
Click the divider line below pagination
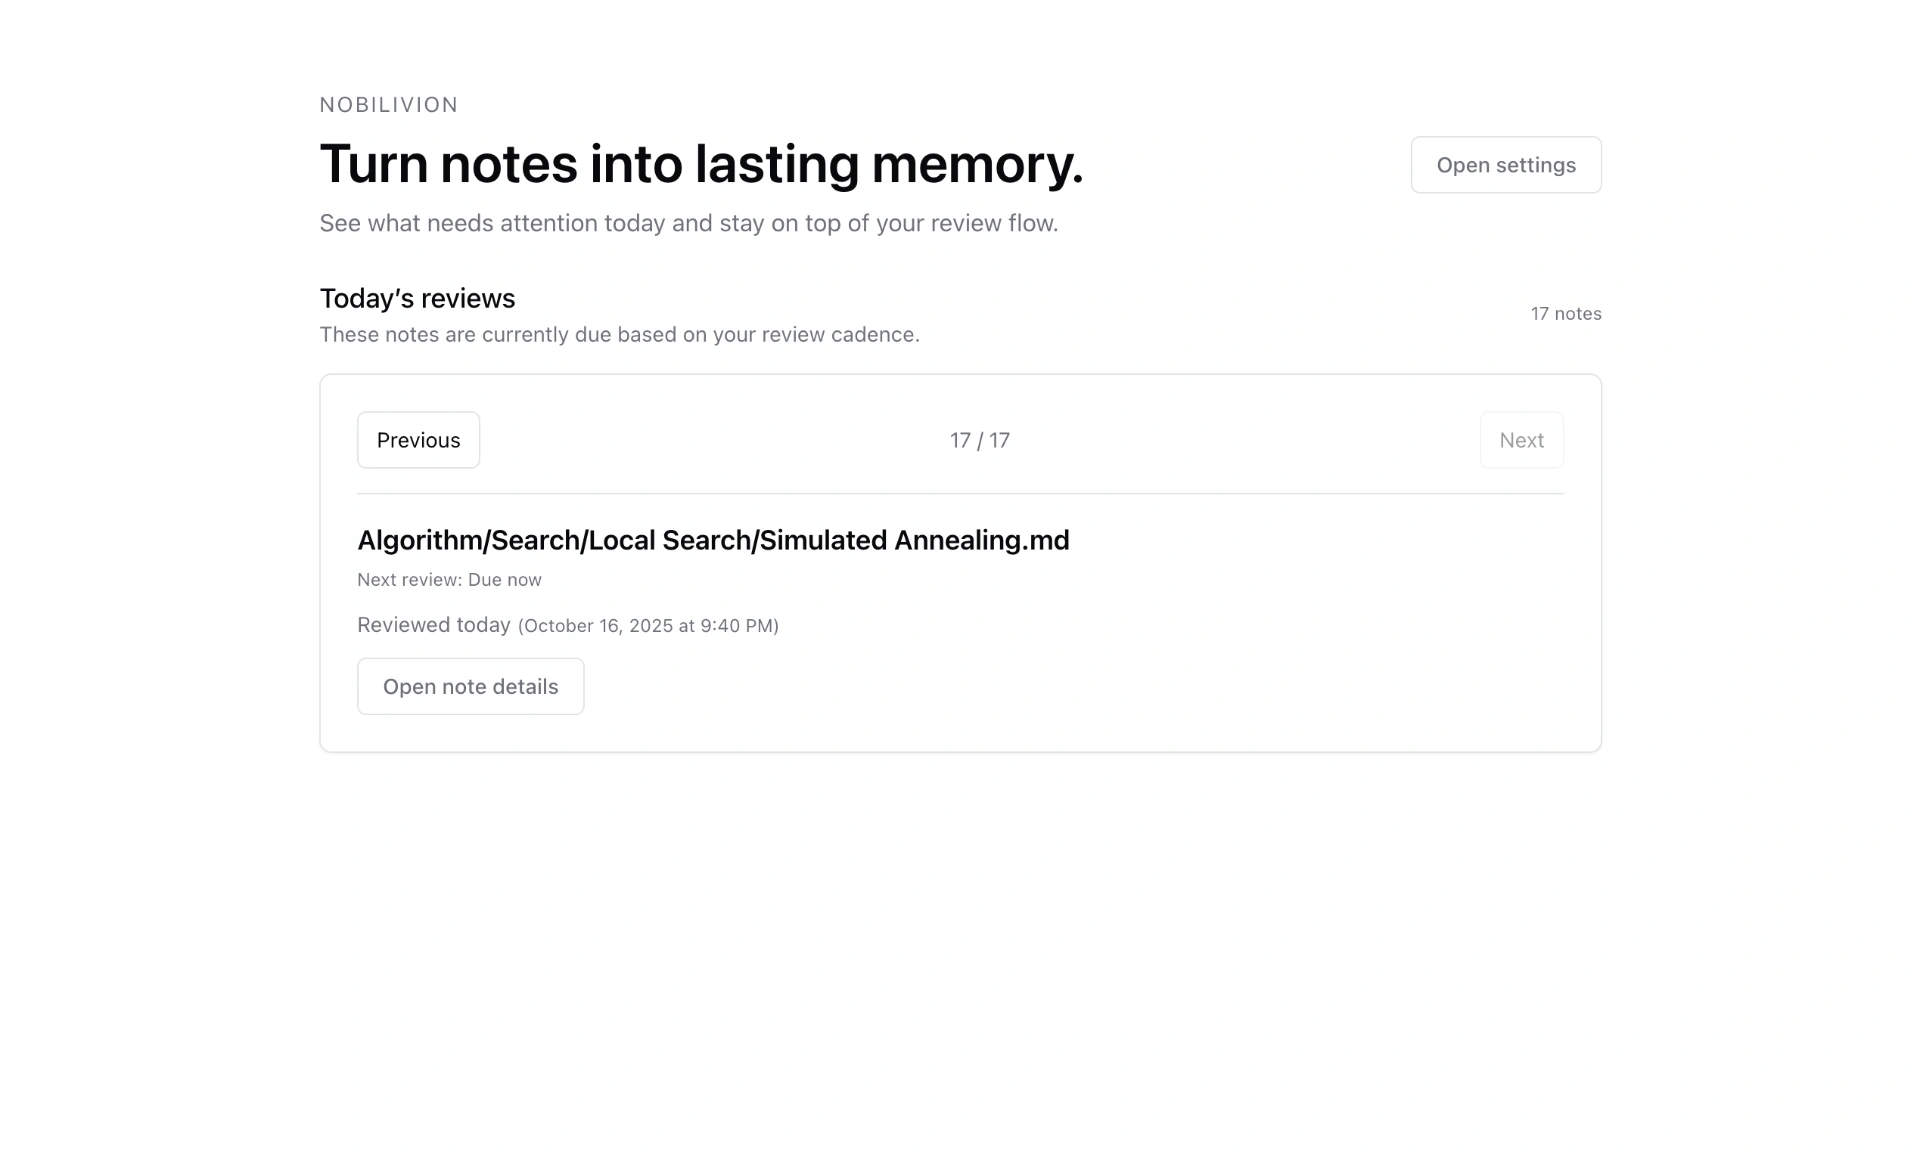[x=960, y=494]
